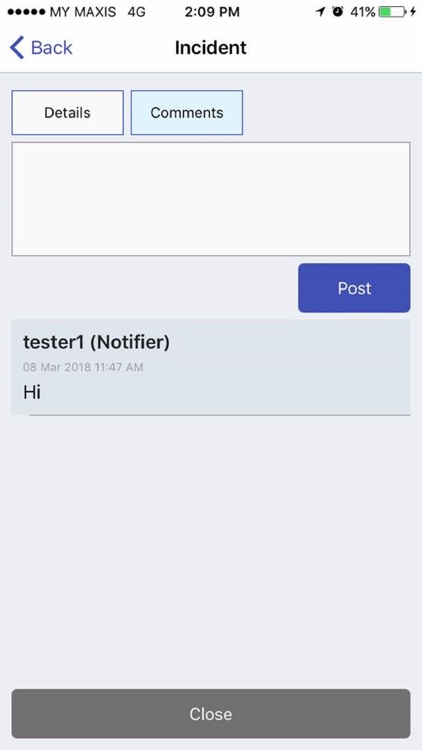This screenshot has width=422, height=750.
Task: Tap the location arrow status icon
Action: (x=320, y=12)
